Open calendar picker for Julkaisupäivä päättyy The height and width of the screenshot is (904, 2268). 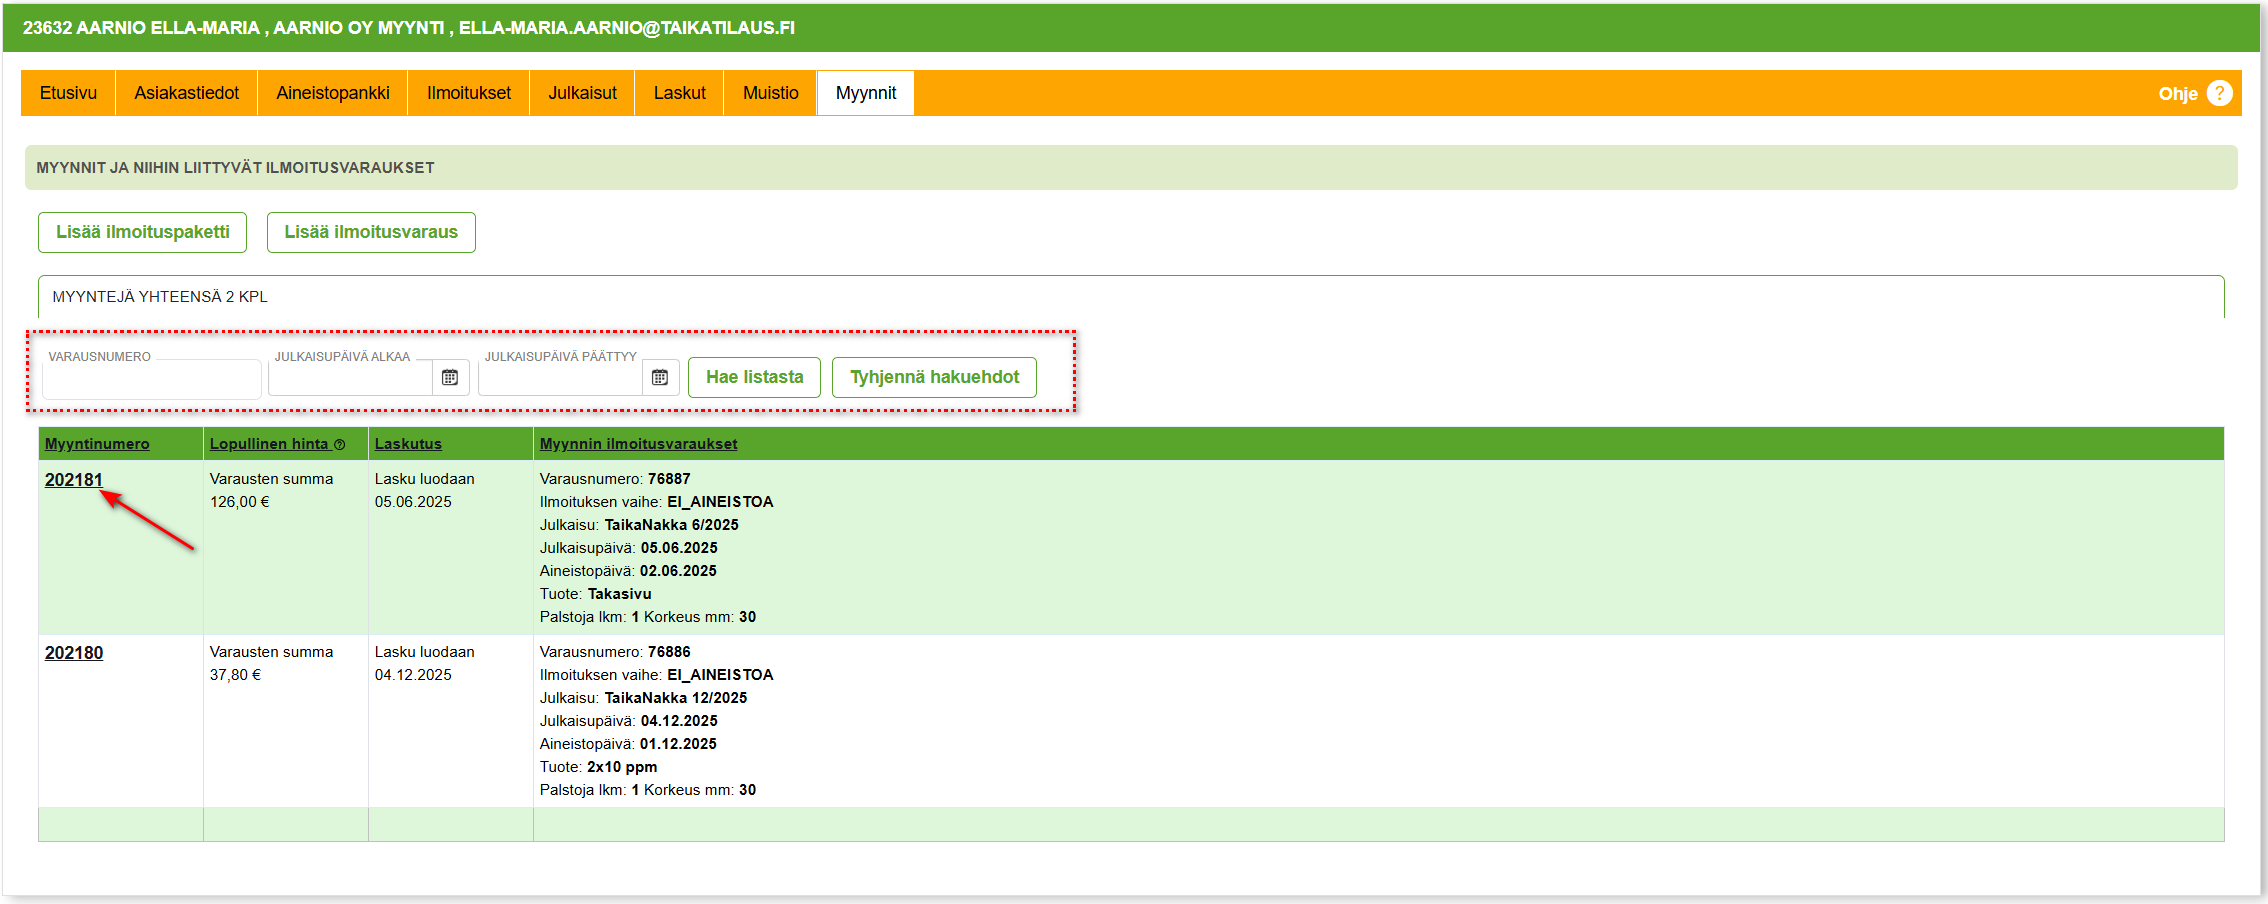tap(660, 378)
